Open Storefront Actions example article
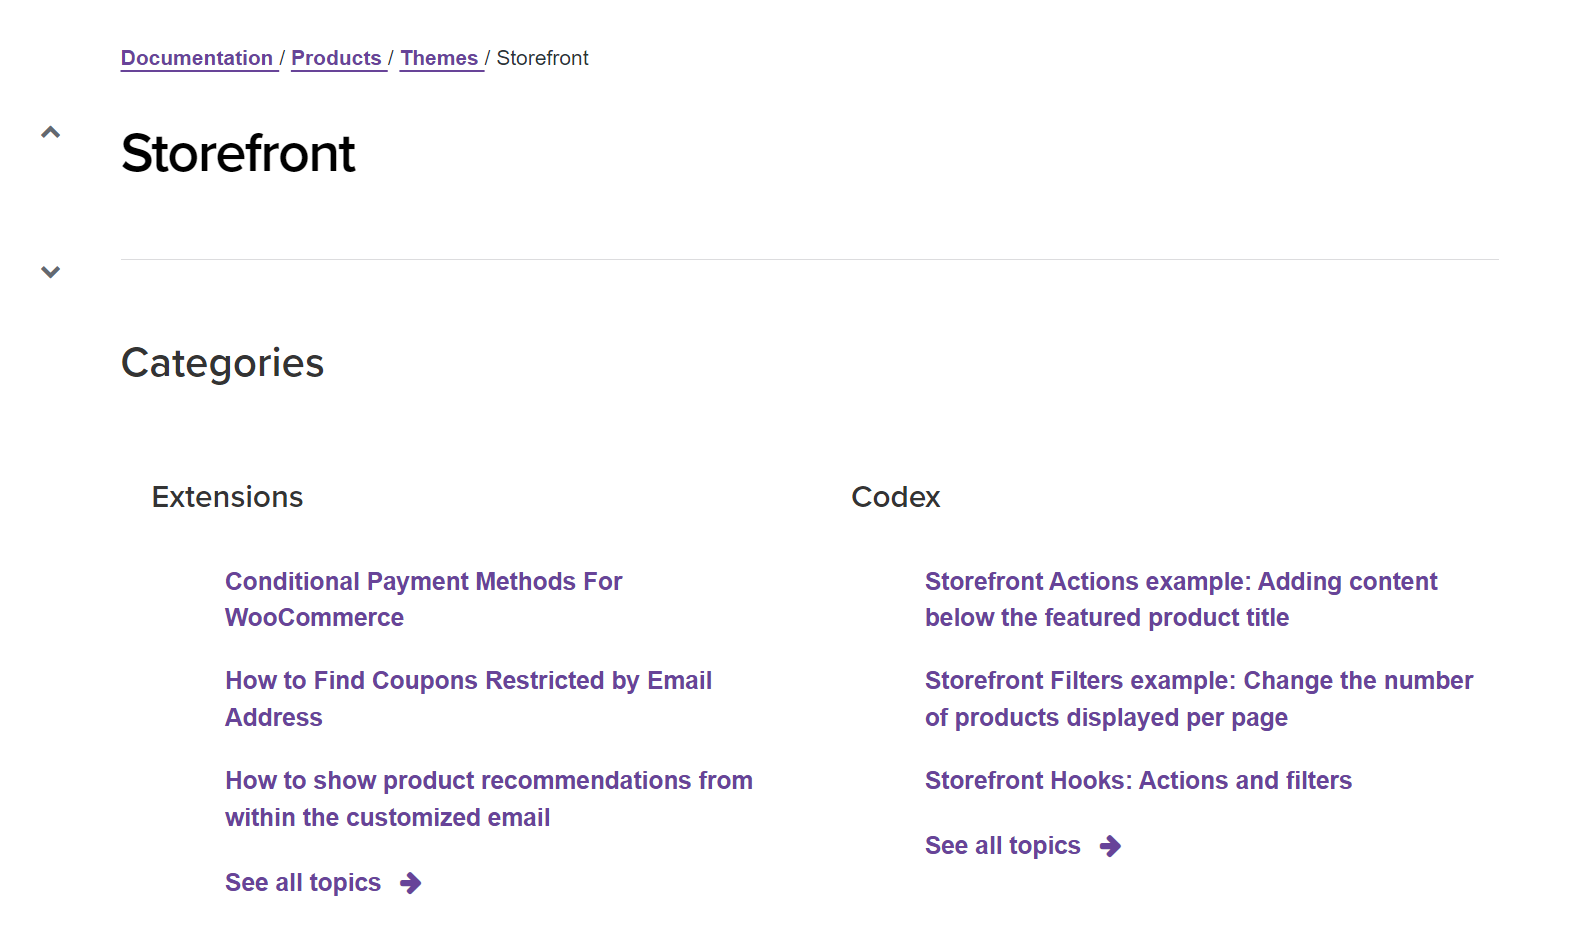Viewport: 1587px width, 946px height. pos(1181,599)
